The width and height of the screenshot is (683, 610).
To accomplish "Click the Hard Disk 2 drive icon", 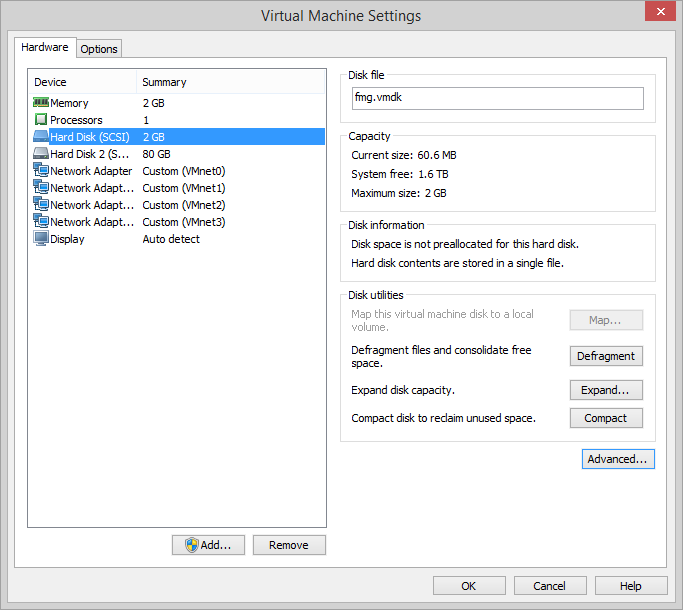I will 41,154.
